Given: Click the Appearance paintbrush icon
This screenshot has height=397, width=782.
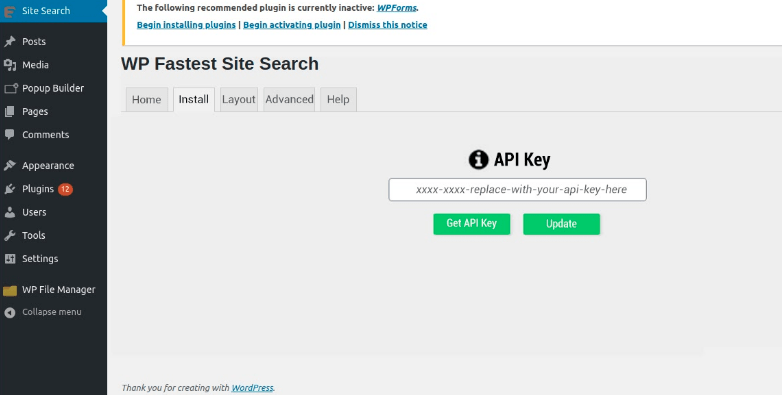Looking at the screenshot, I should pyautogui.click(x=9, y=166).
